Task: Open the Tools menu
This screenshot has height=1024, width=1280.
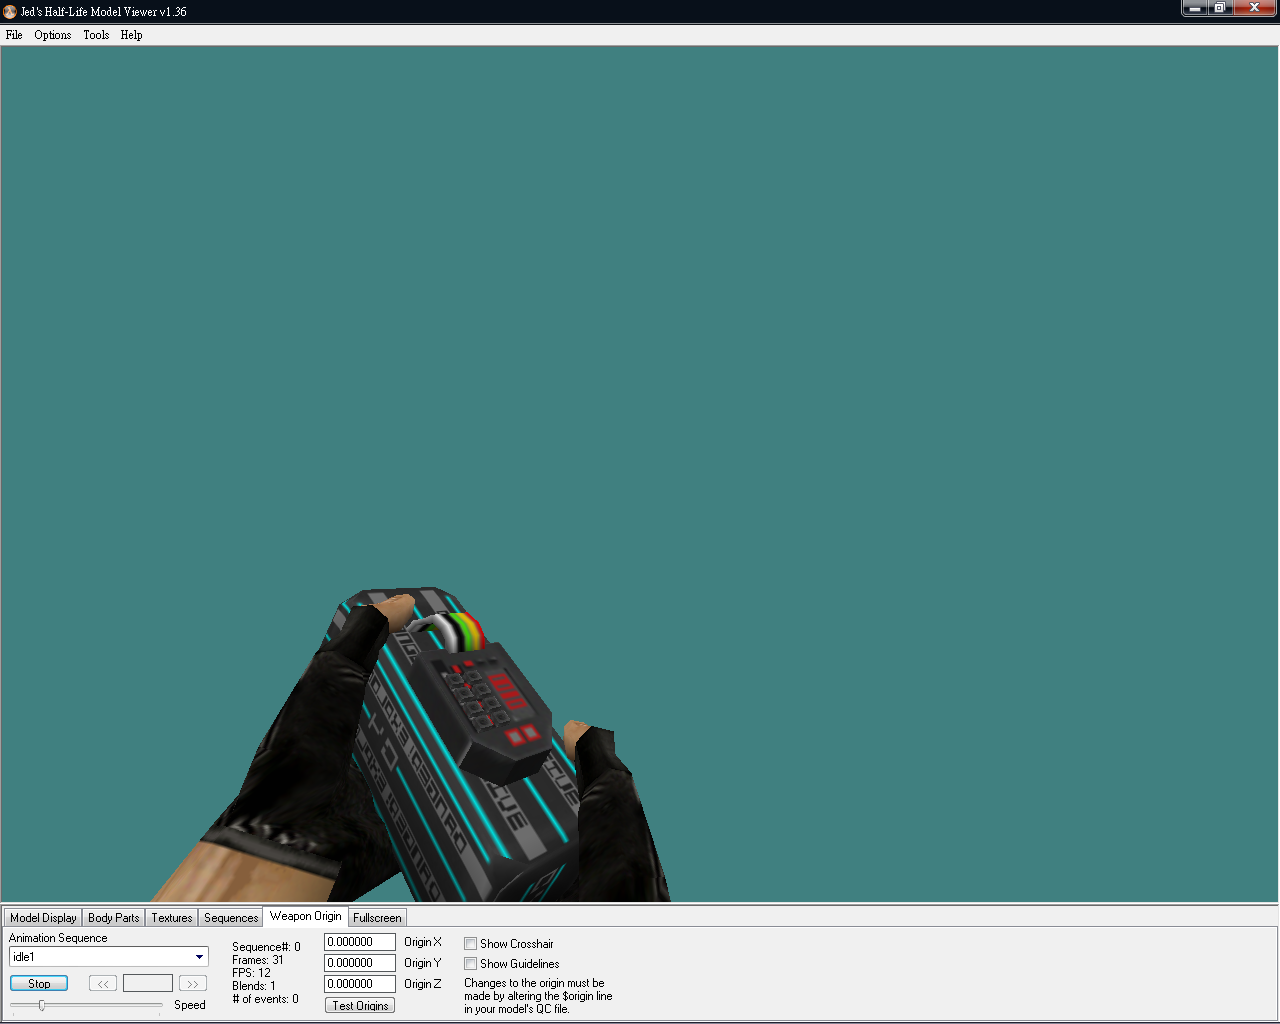Action: [96, 35]
